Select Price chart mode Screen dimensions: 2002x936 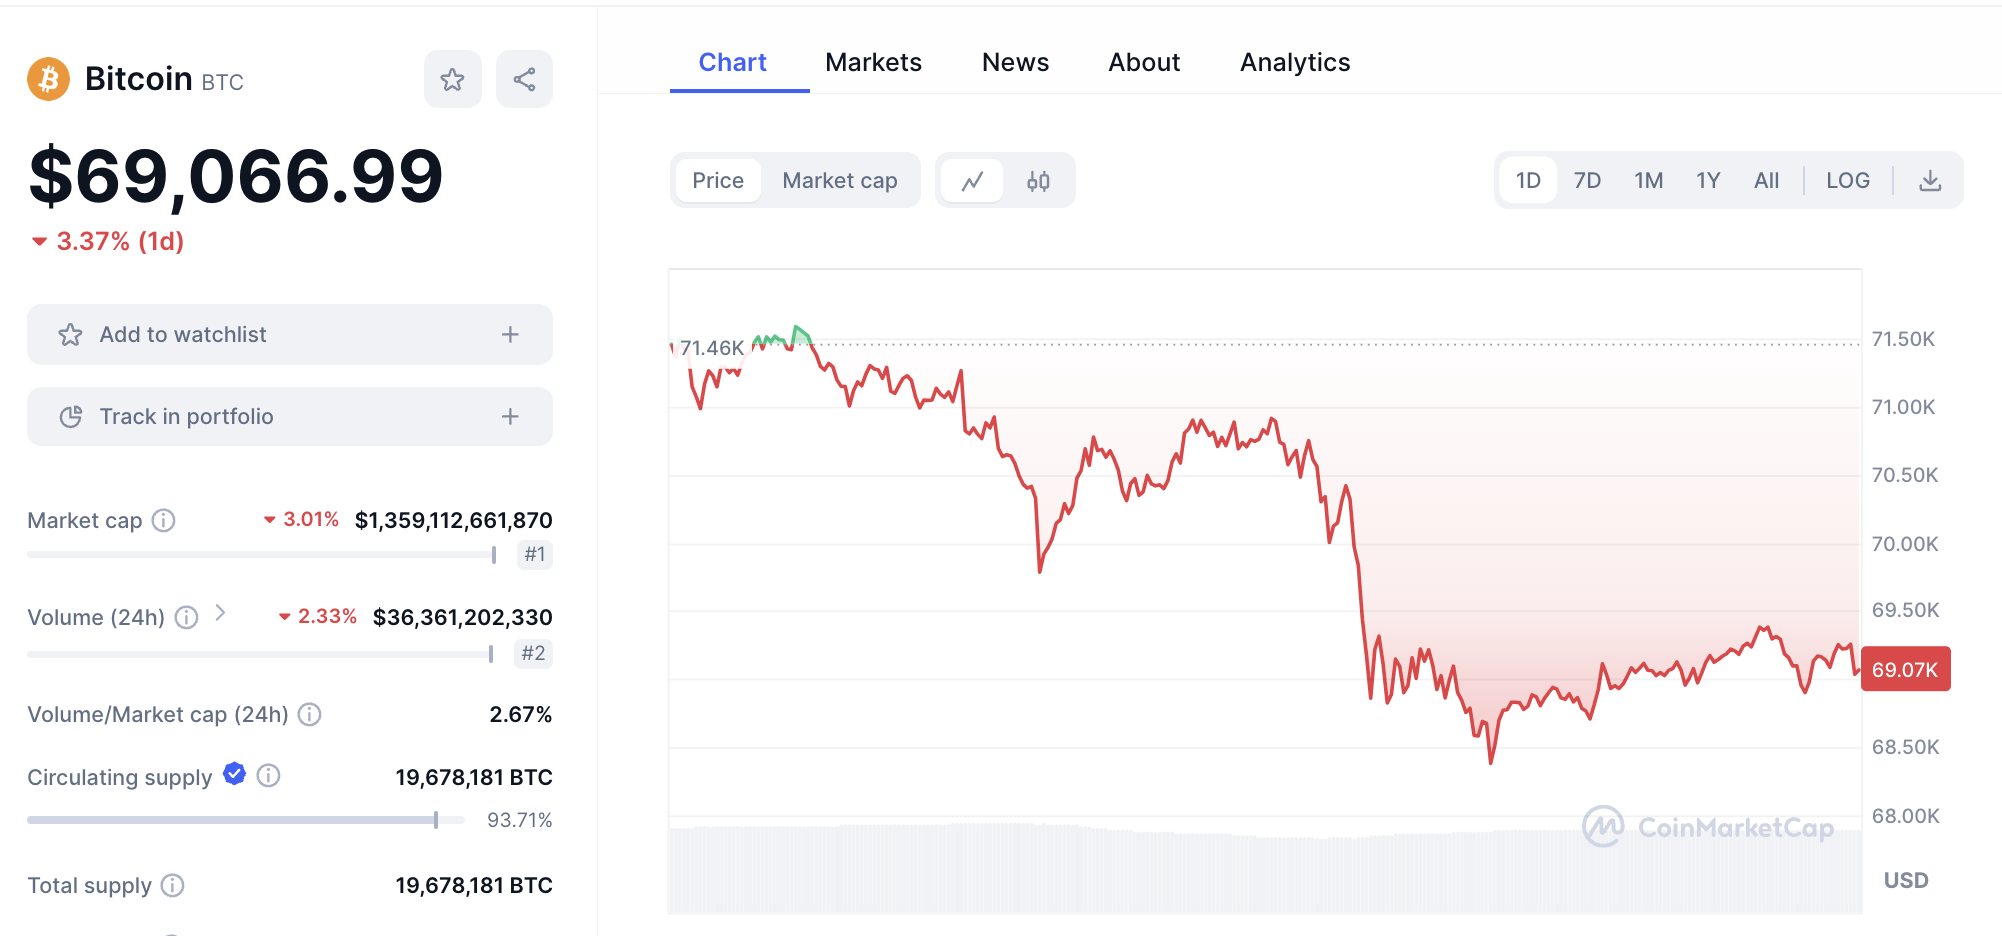(718, 181)
